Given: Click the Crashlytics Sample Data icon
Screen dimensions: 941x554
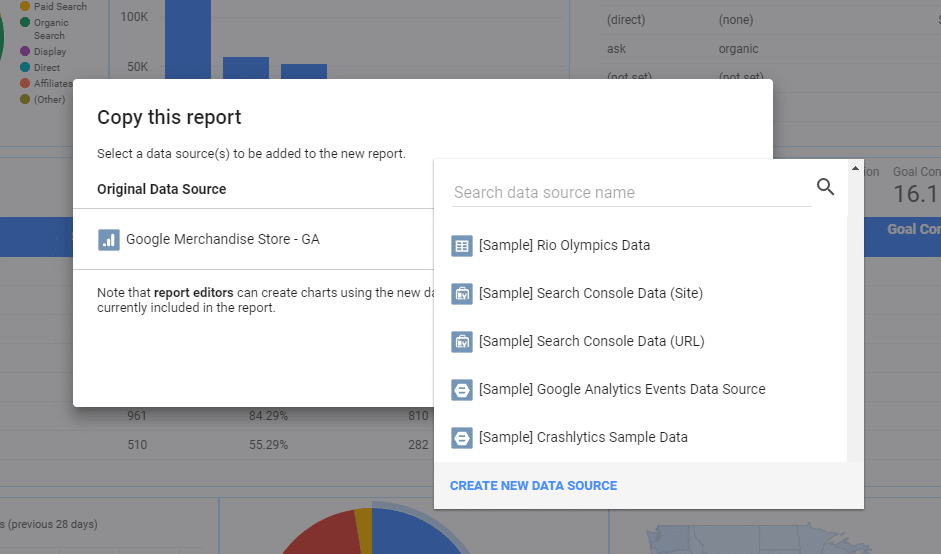Looking at the screenshot, I should [x=461, y=438].
